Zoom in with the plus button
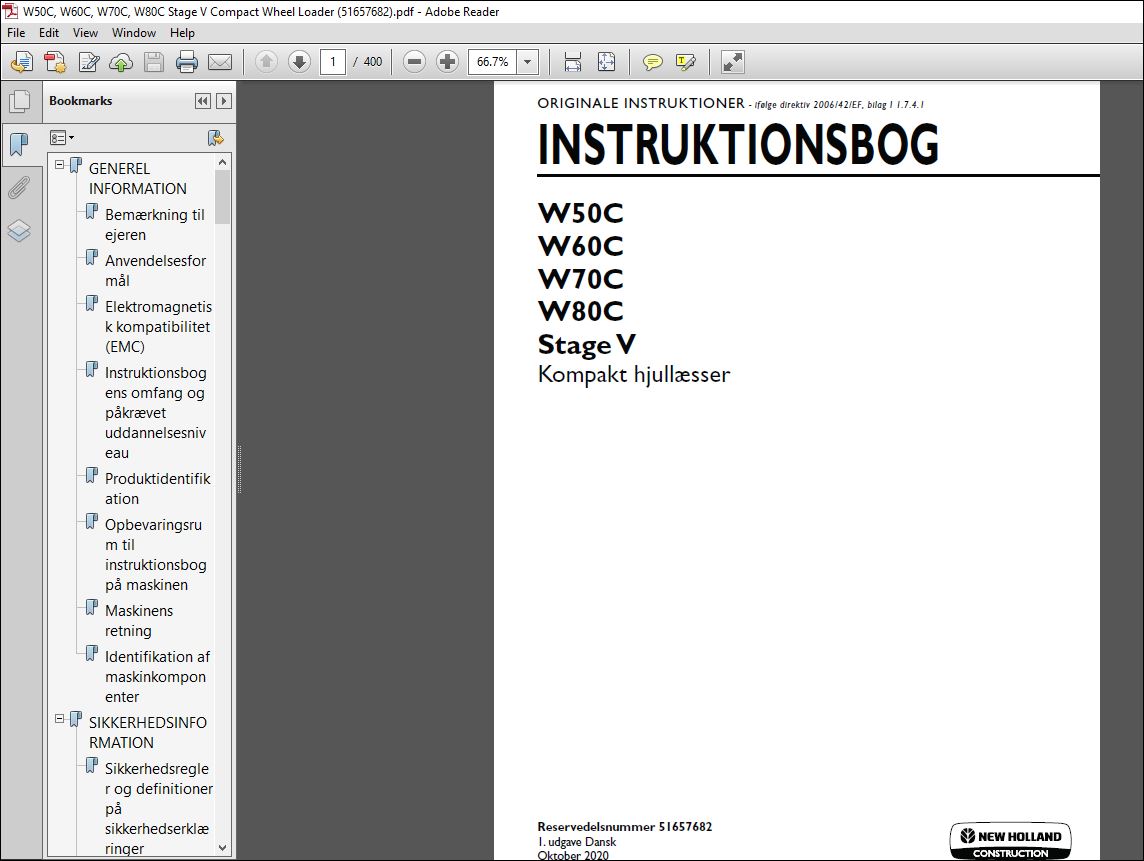This screenshot has width=1144, height=861. tap(447, 62)
